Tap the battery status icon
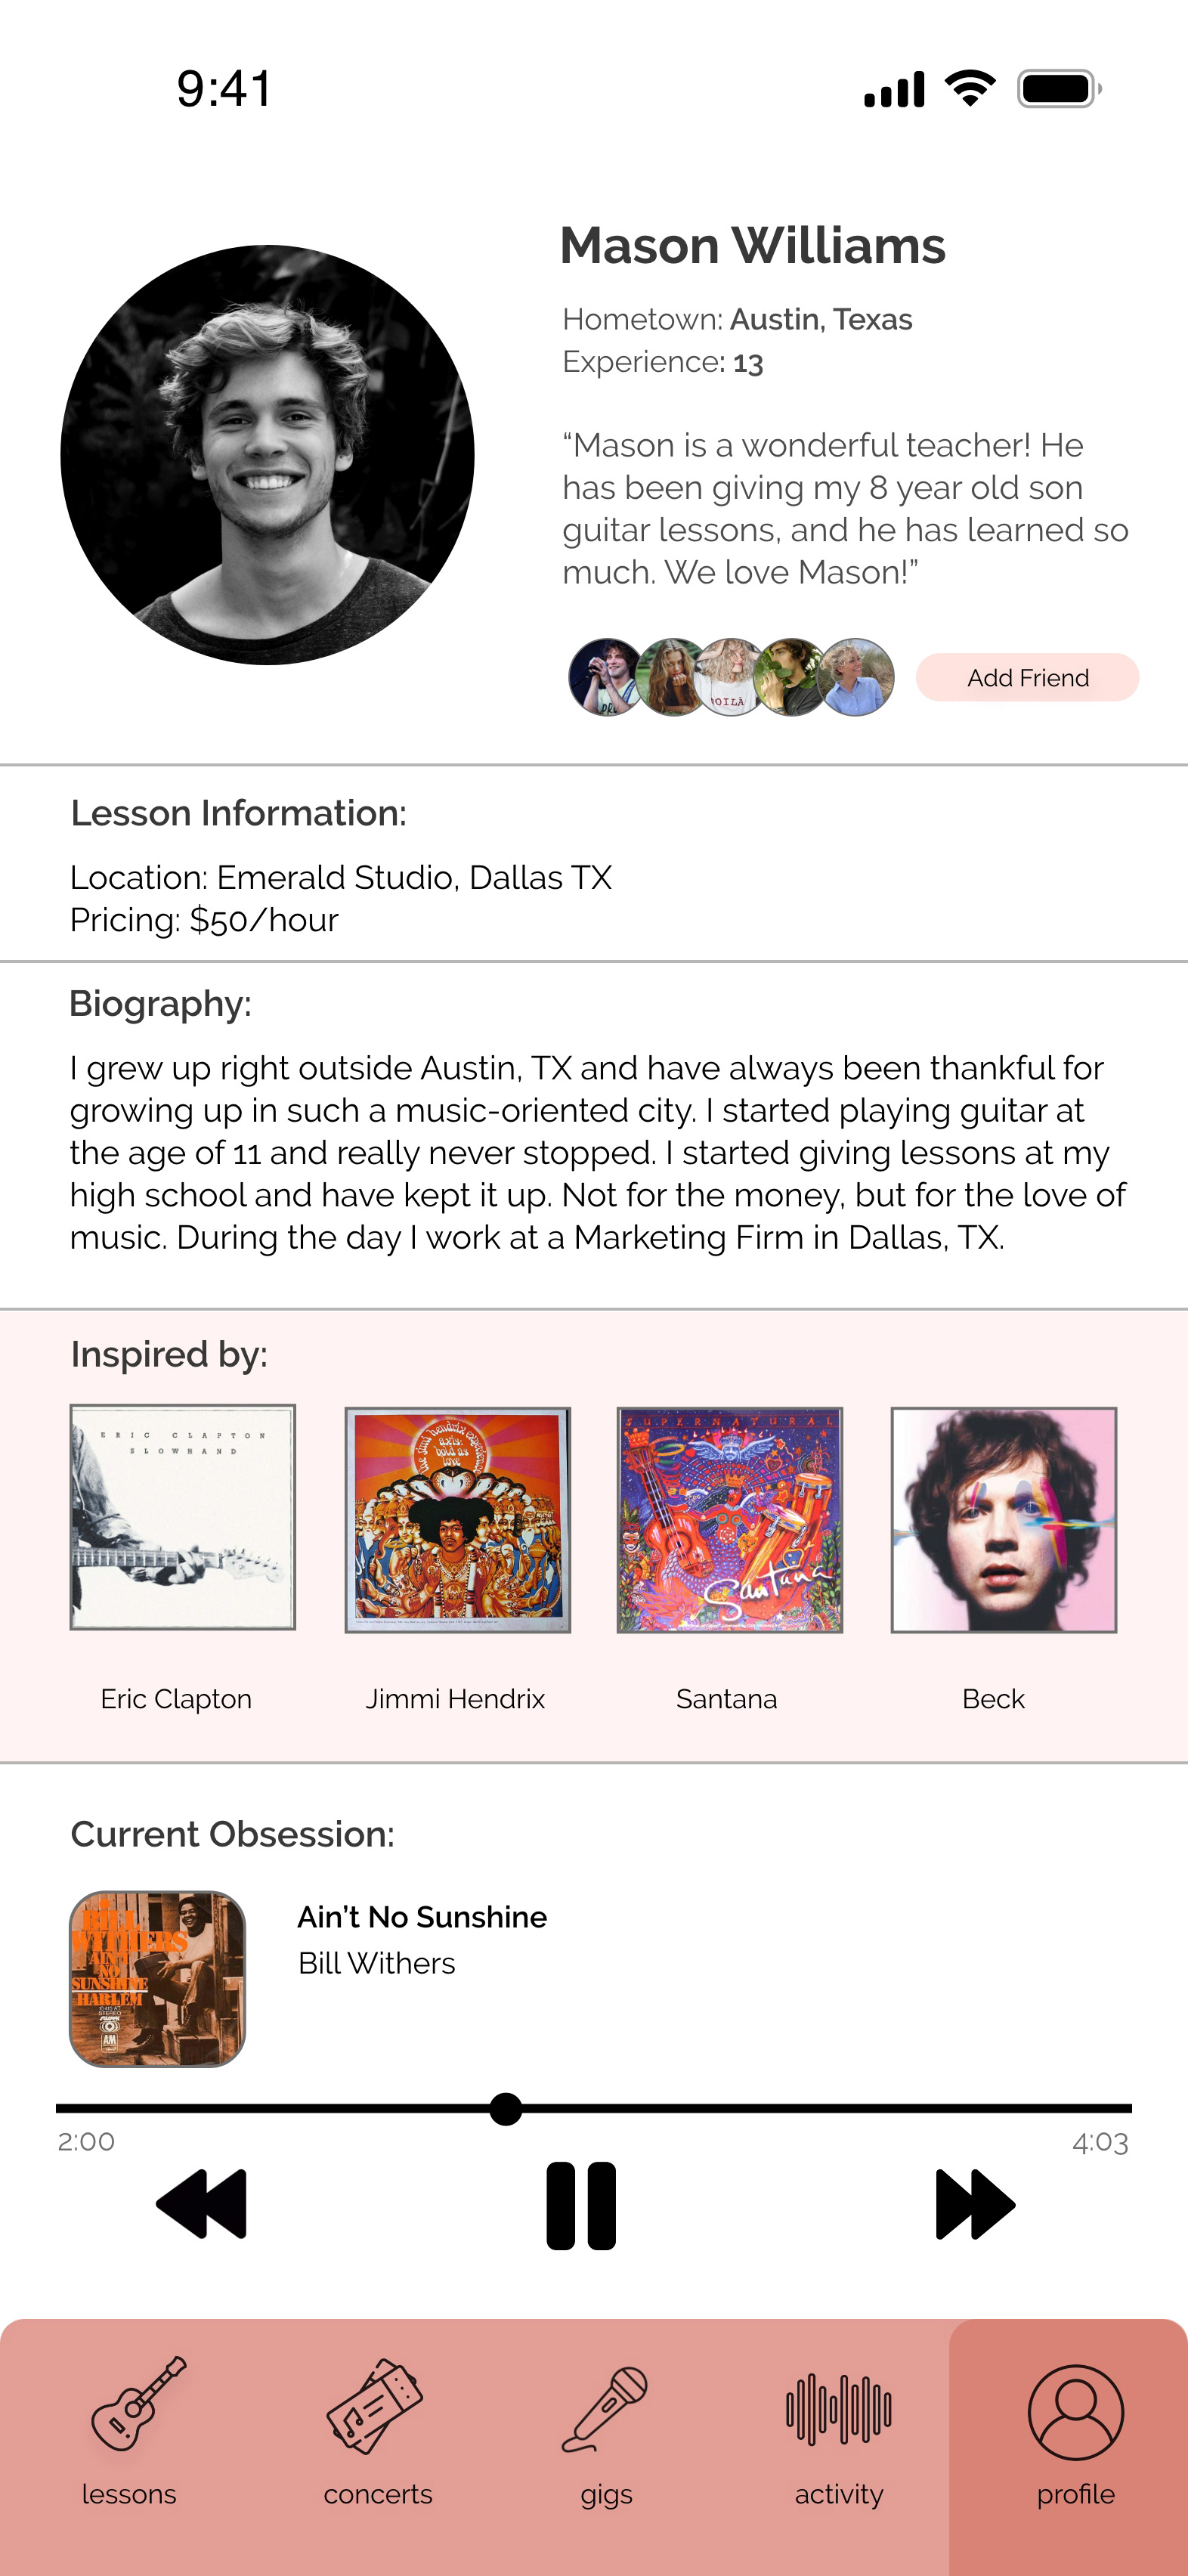The width and height of the screenshot is (1188, 2576). coord(1059,89)
